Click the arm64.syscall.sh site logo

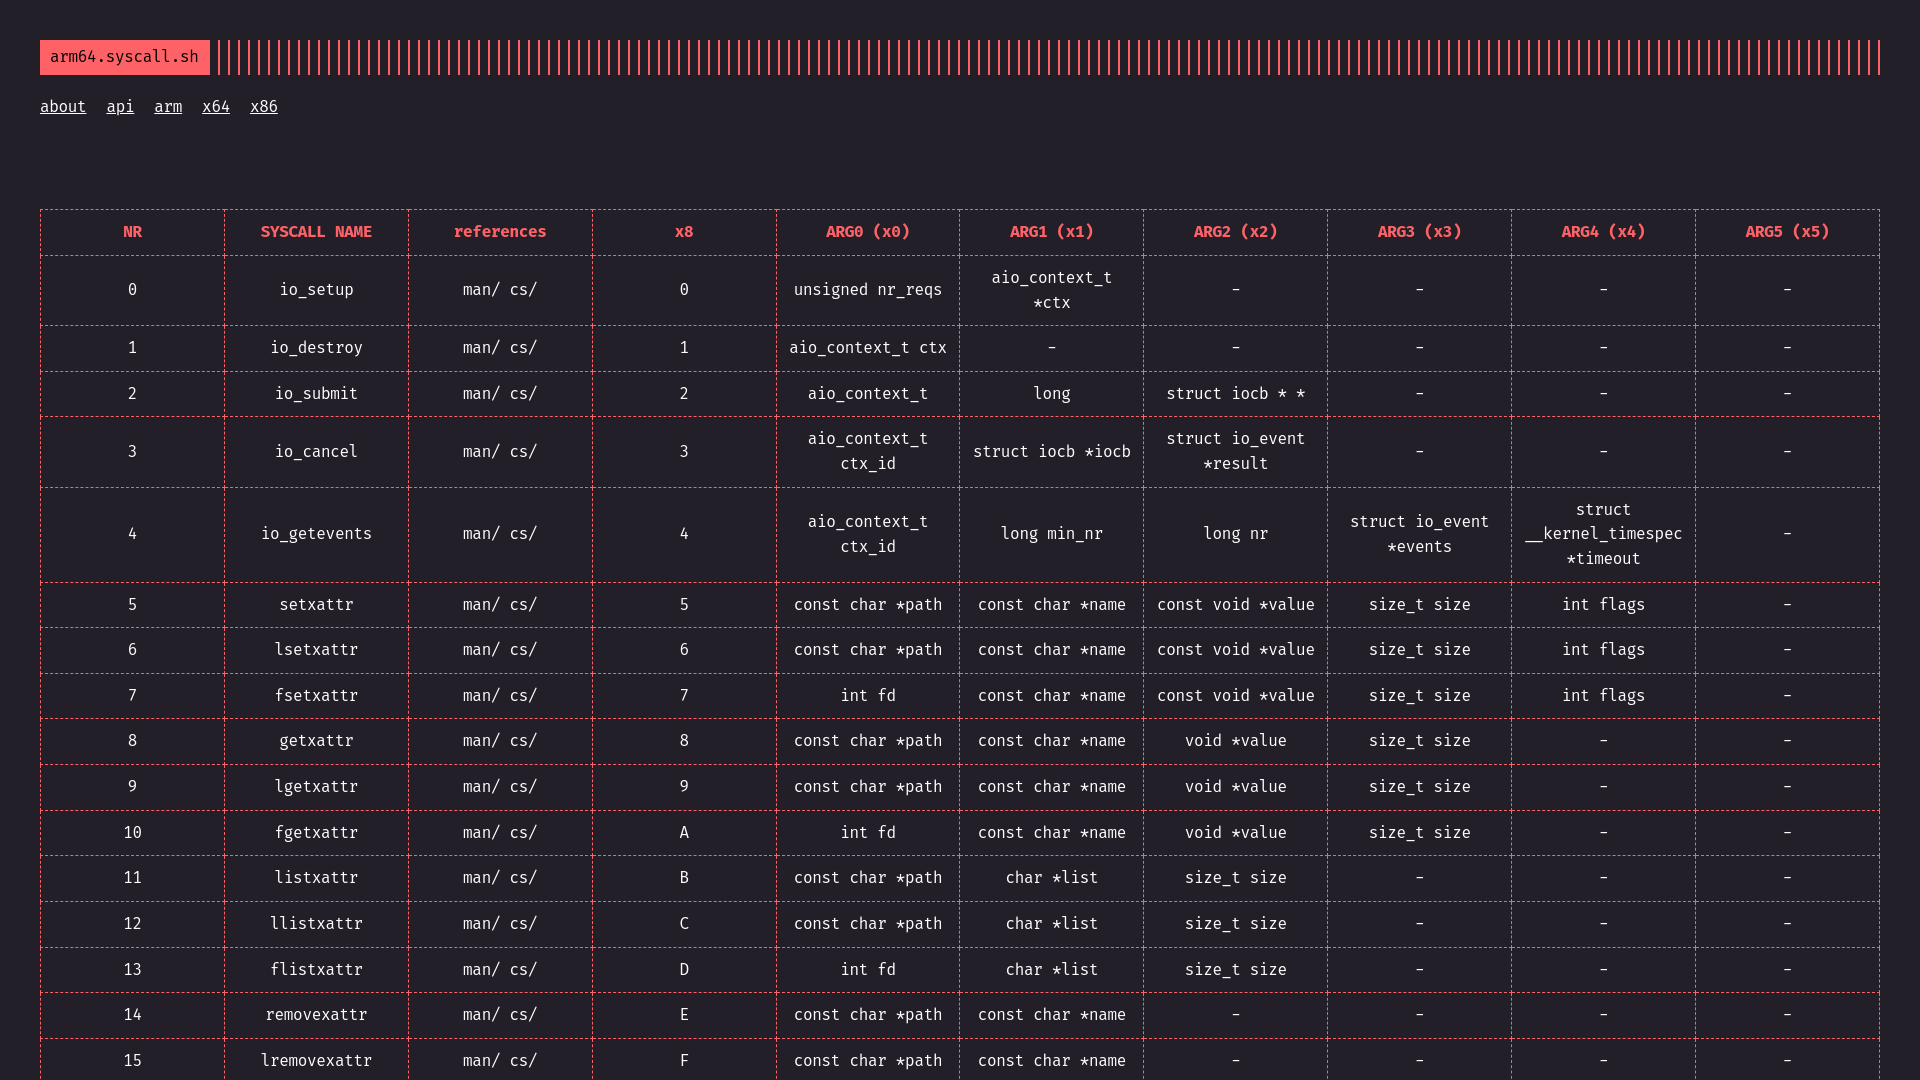[124, 57]
